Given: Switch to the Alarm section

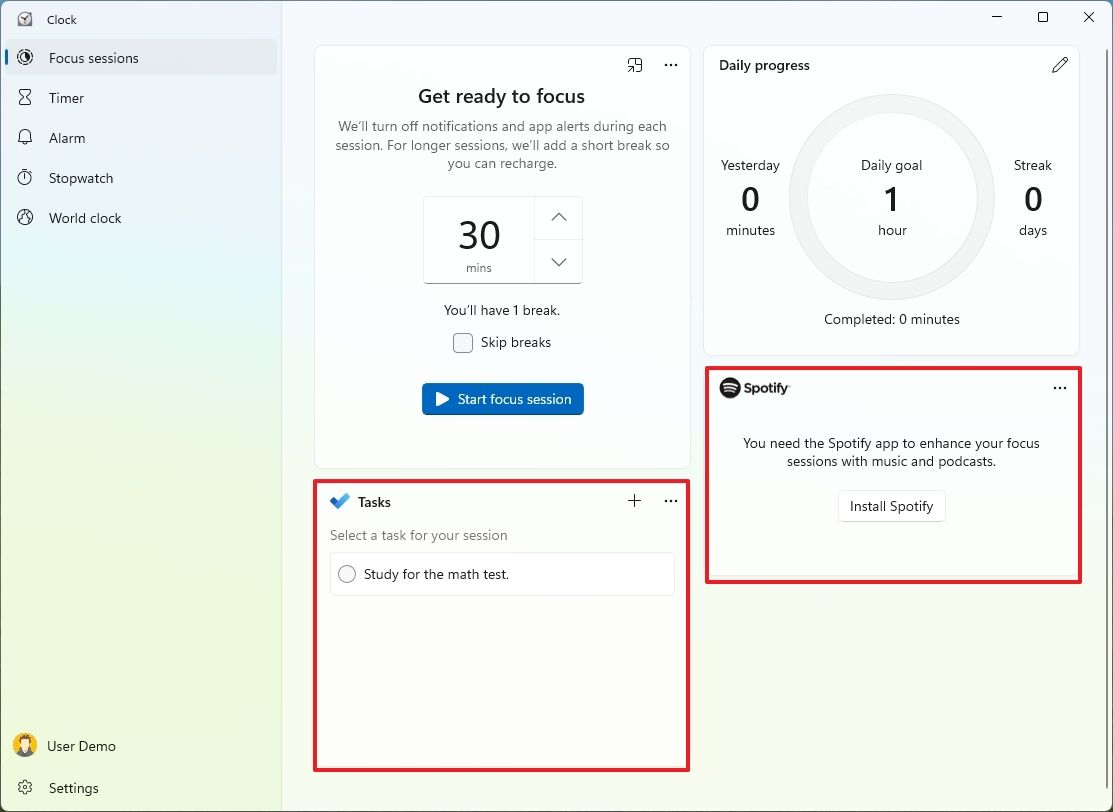Looking at the screenshot, I should tap(67, 138).
